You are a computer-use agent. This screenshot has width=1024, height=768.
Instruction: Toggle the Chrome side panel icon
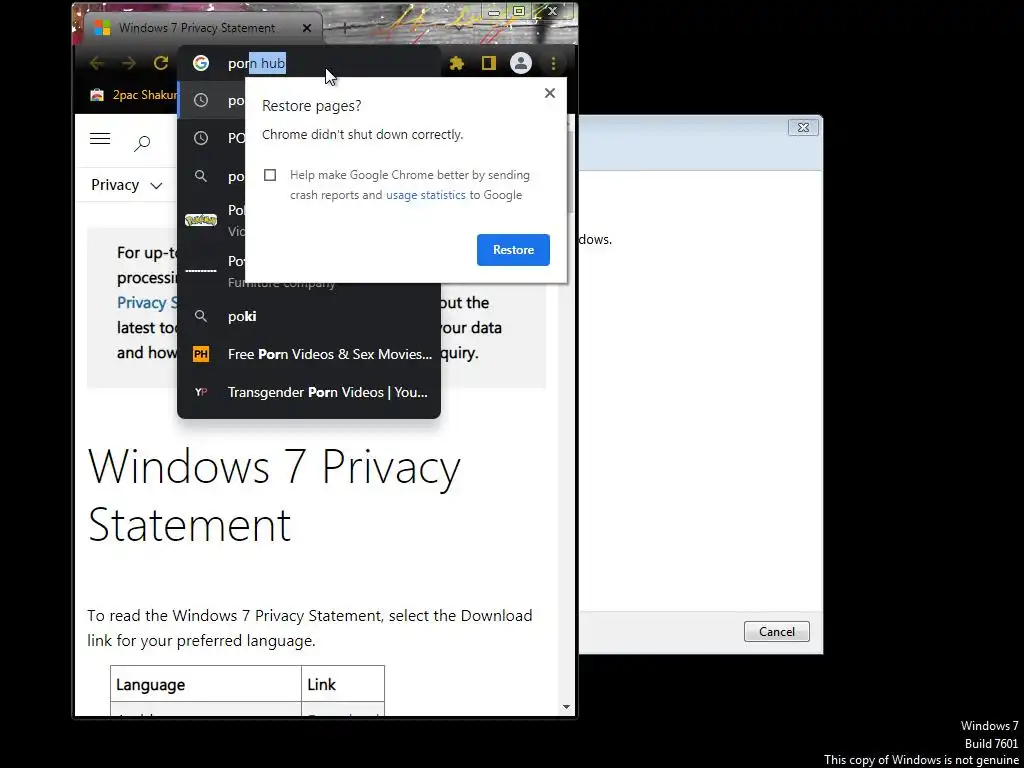(488, 63)
